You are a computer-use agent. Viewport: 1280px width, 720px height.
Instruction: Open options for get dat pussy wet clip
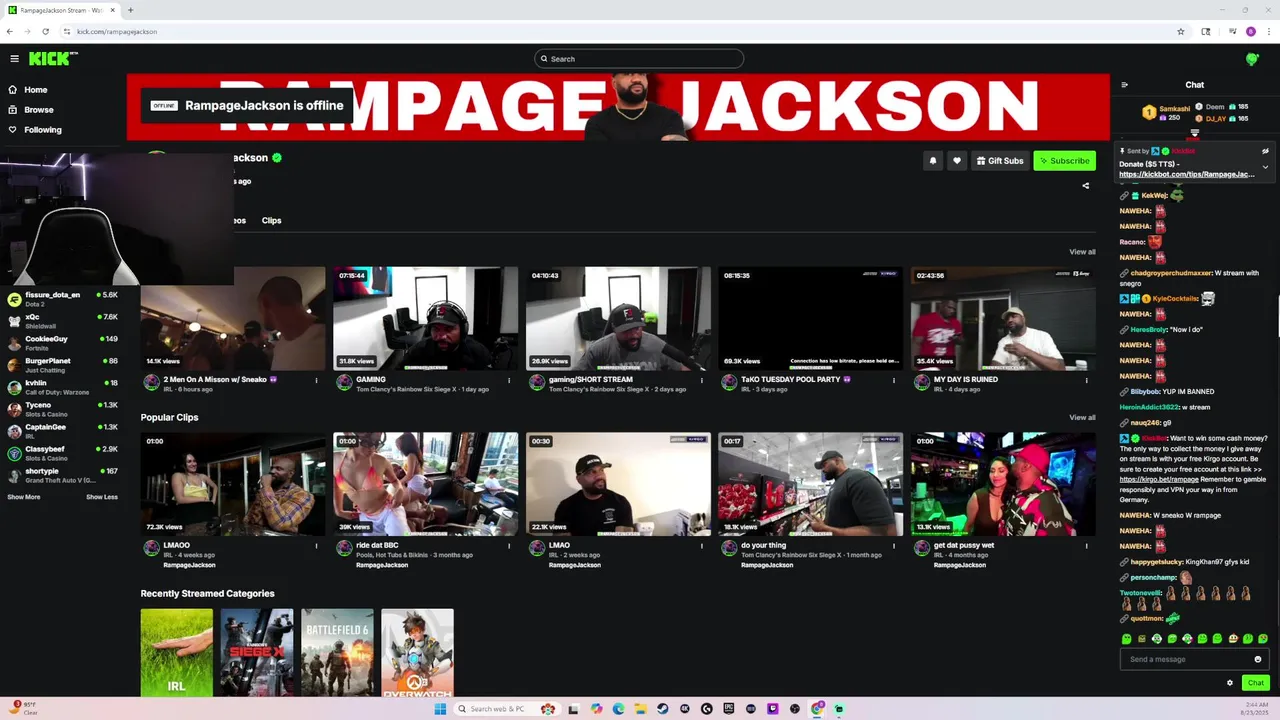coord(1086,546)
